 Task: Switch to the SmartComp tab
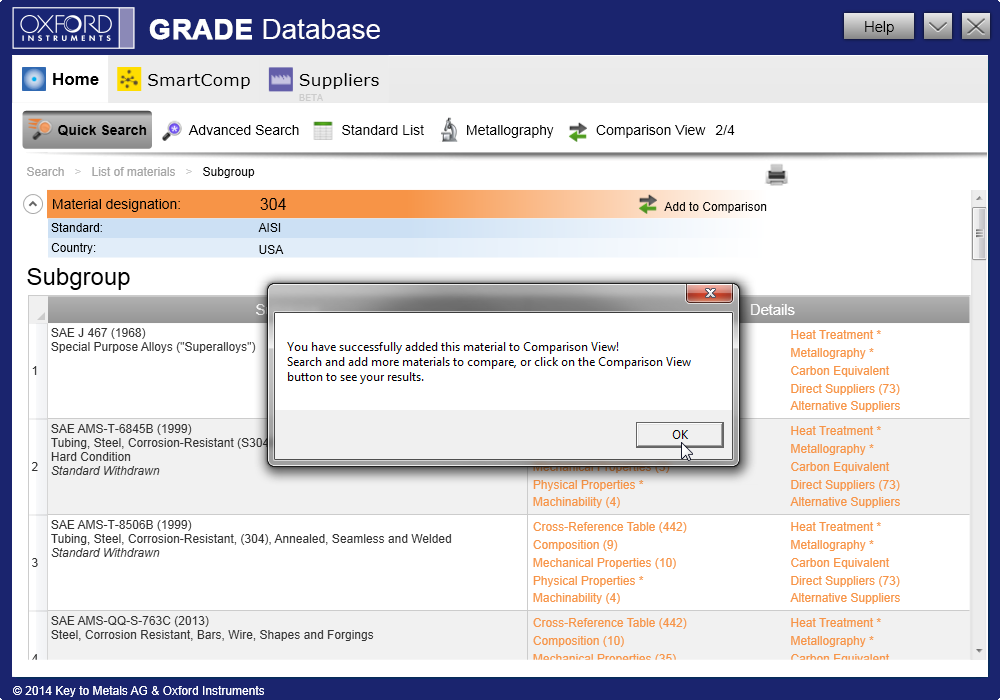pos(184,79)
